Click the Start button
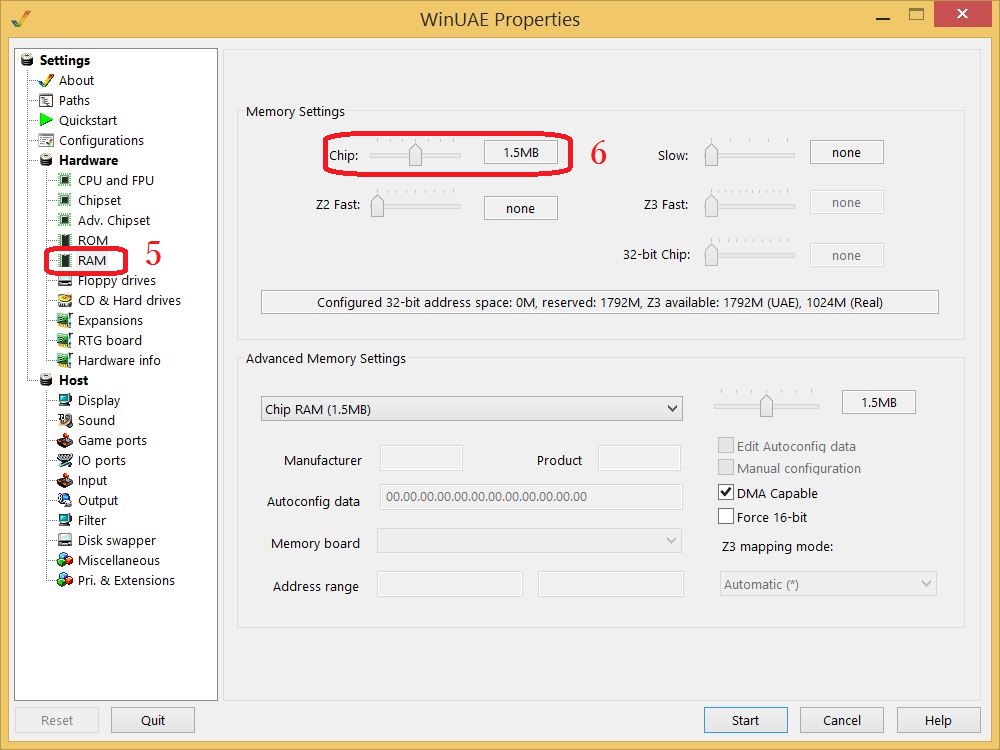 click(746, 720)
